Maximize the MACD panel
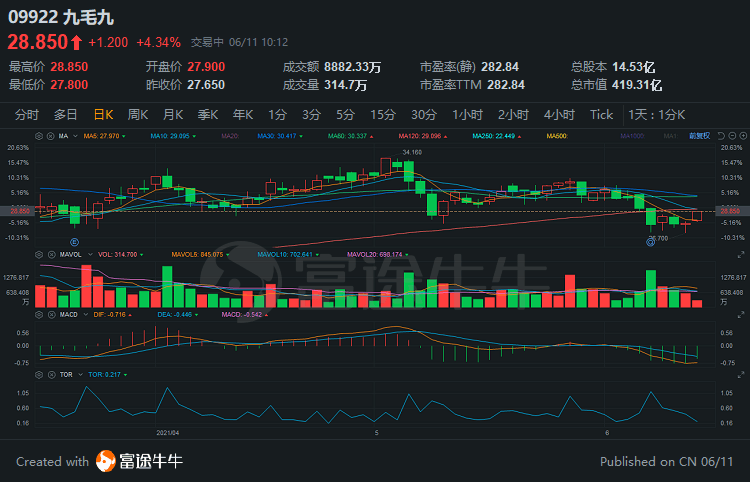This screenshot has width=750, height=482. [741, 315]
